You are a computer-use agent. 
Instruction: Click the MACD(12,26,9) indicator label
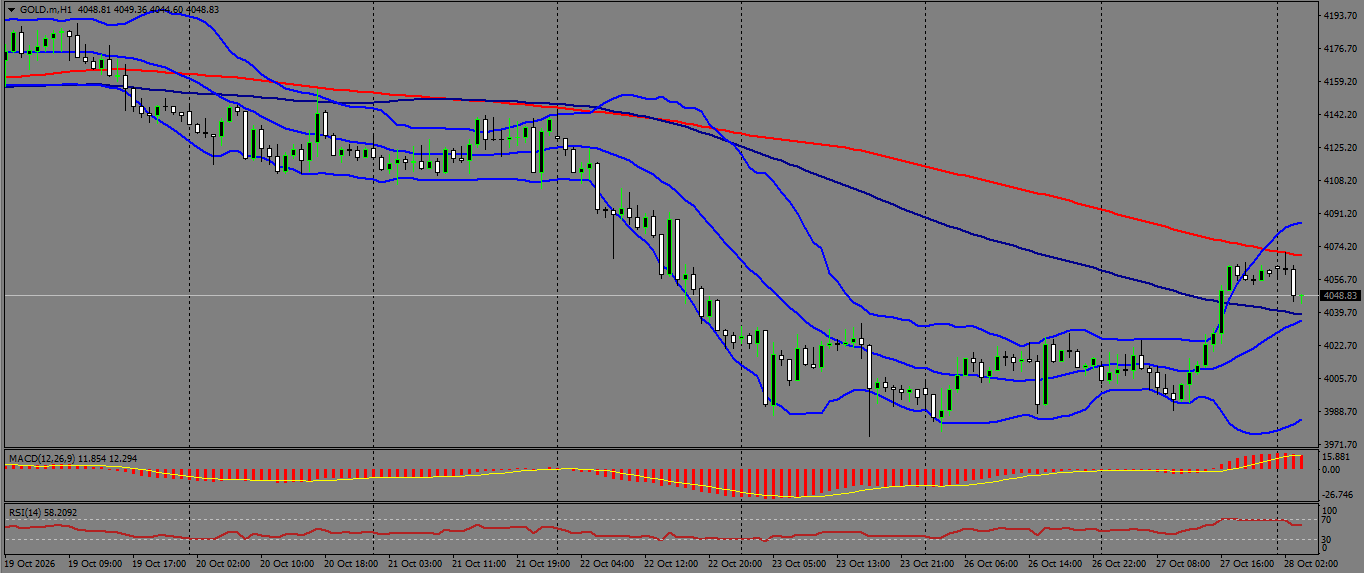(x=41, y=458)
